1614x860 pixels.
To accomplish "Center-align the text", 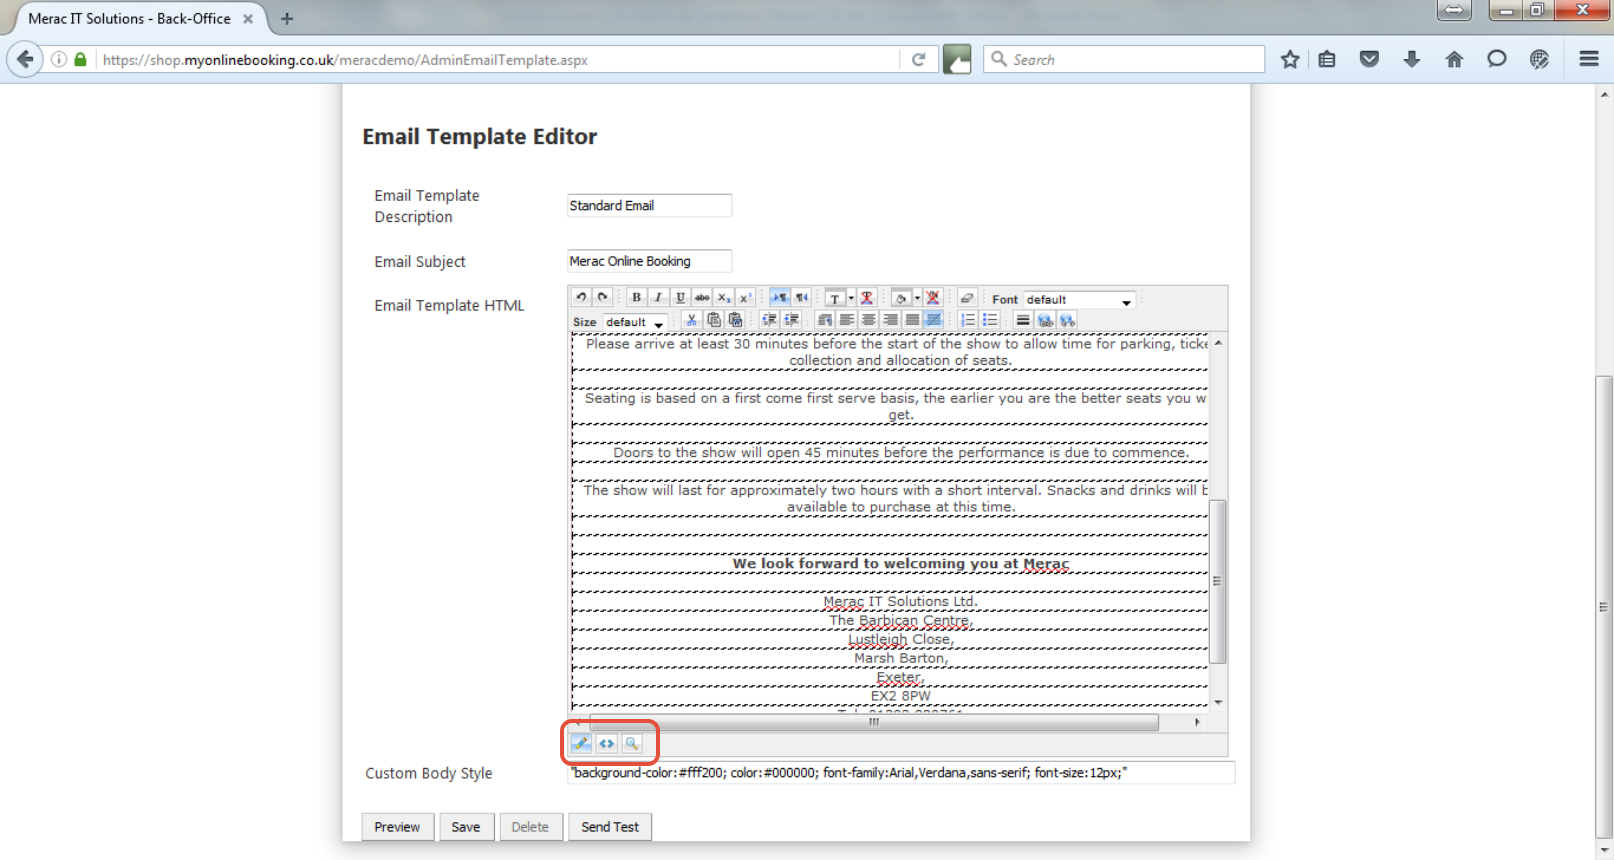I will tap(868, 320).
